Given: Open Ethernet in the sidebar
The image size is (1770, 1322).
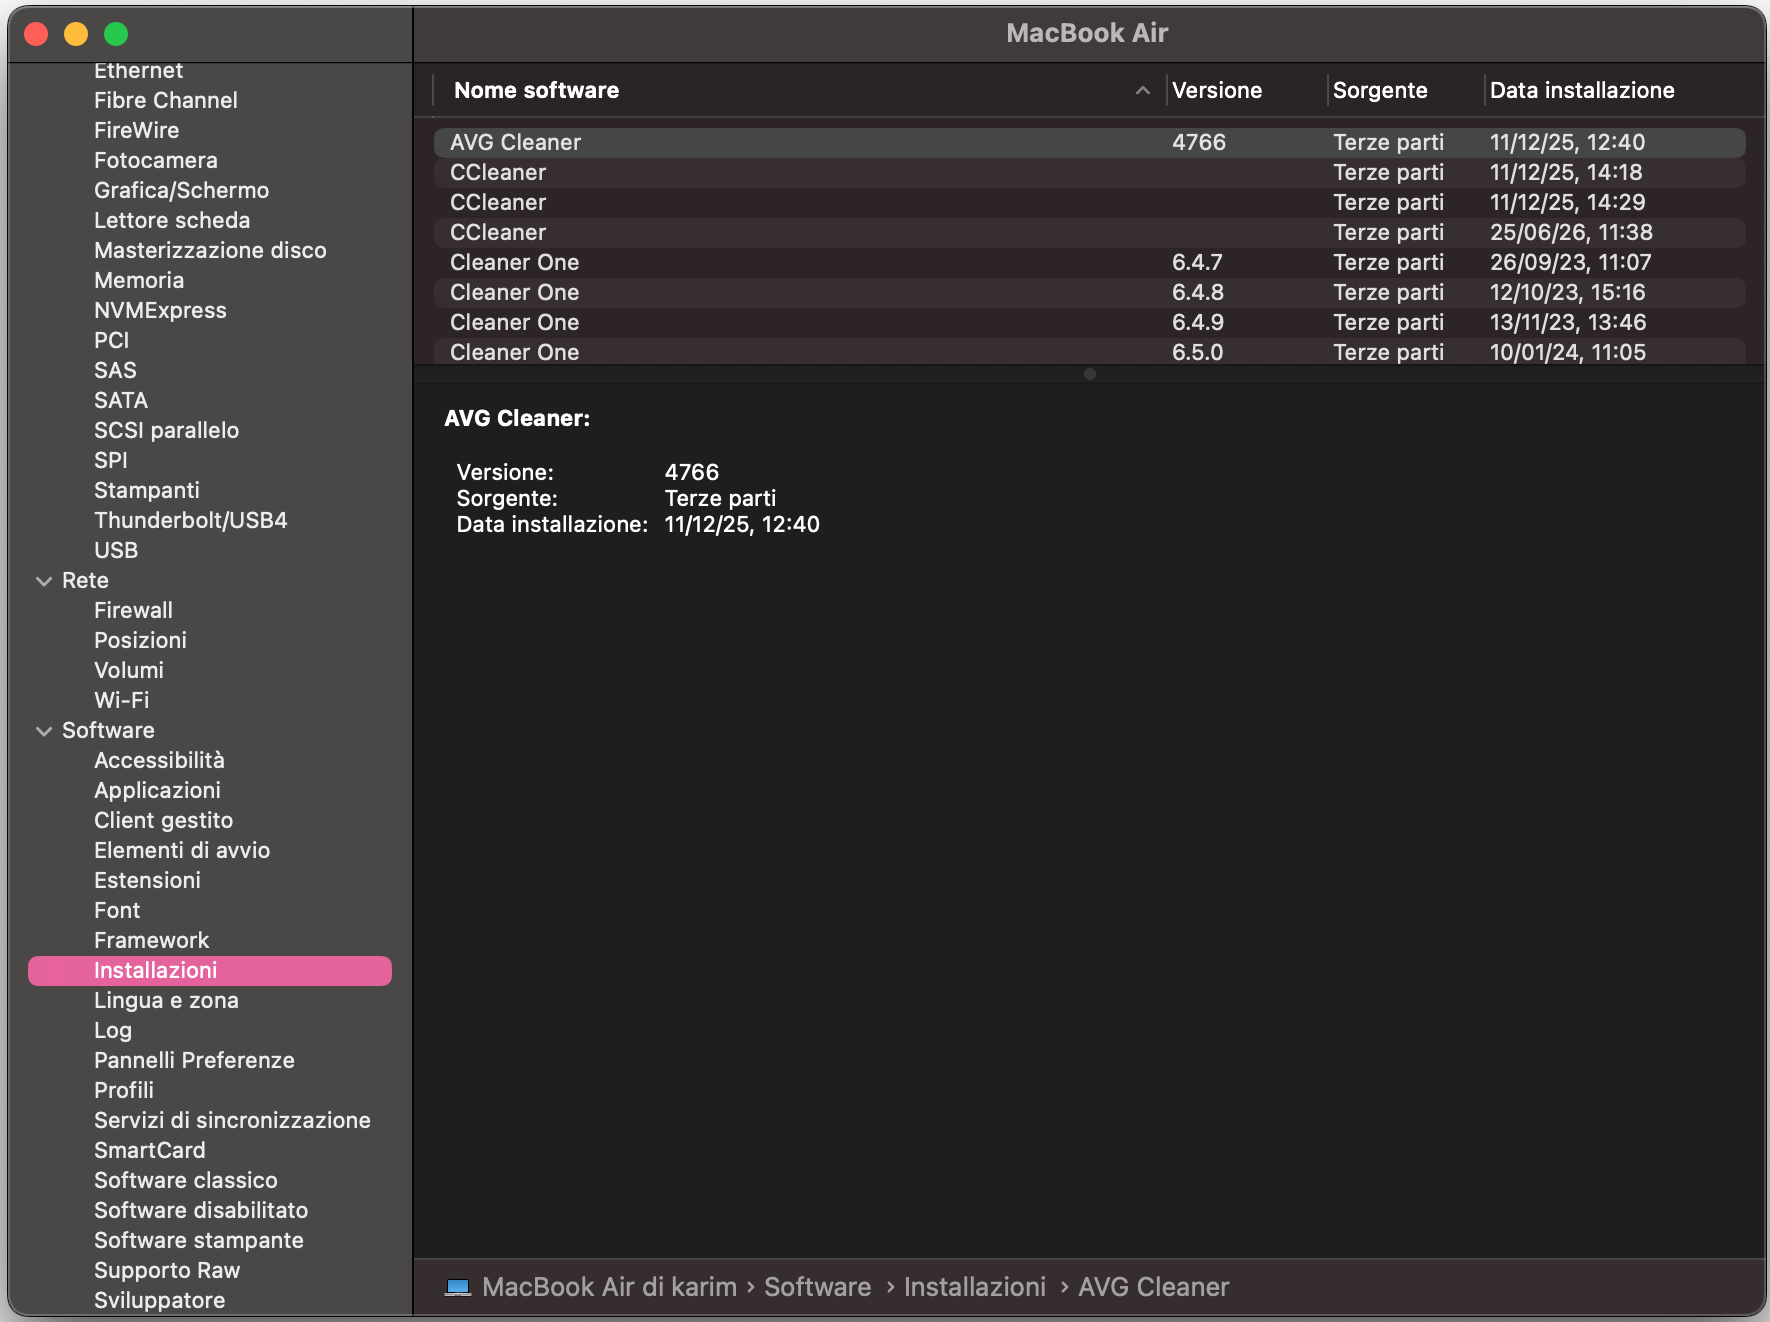Looking at the screenshot, I should pyautogui.click(x=138, y=71).
